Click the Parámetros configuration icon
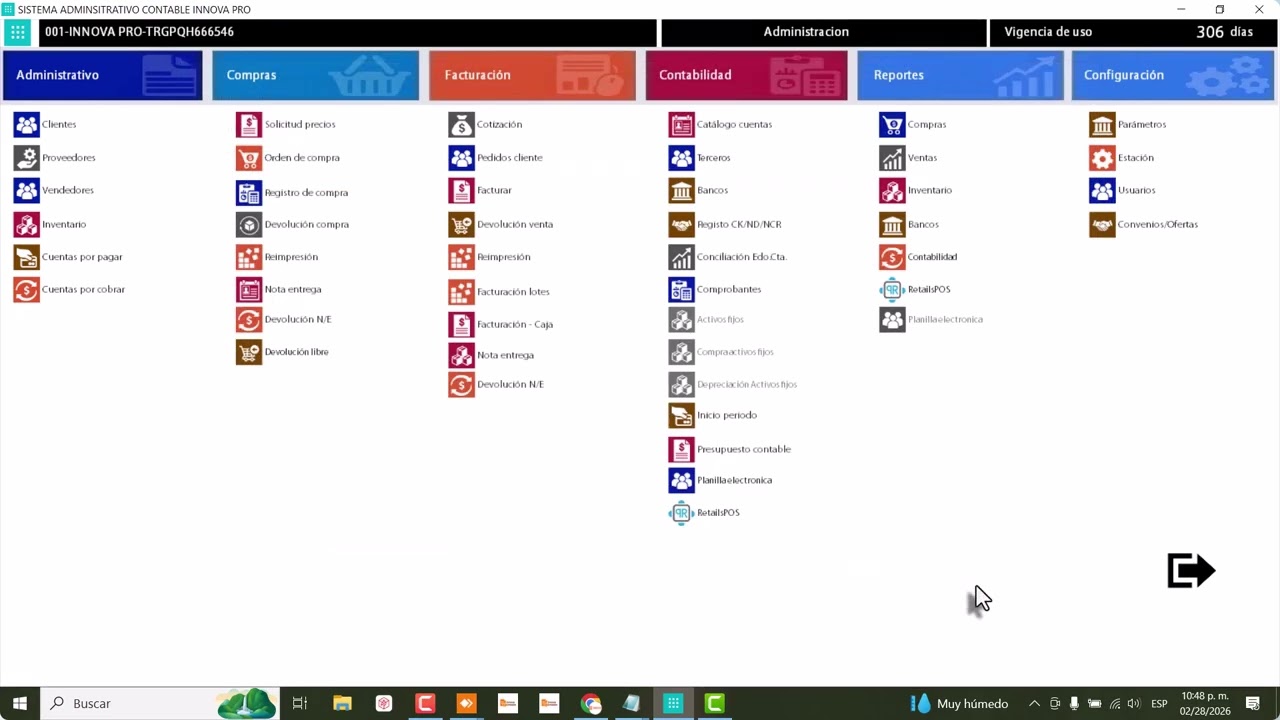 (x=1102, y=125)
